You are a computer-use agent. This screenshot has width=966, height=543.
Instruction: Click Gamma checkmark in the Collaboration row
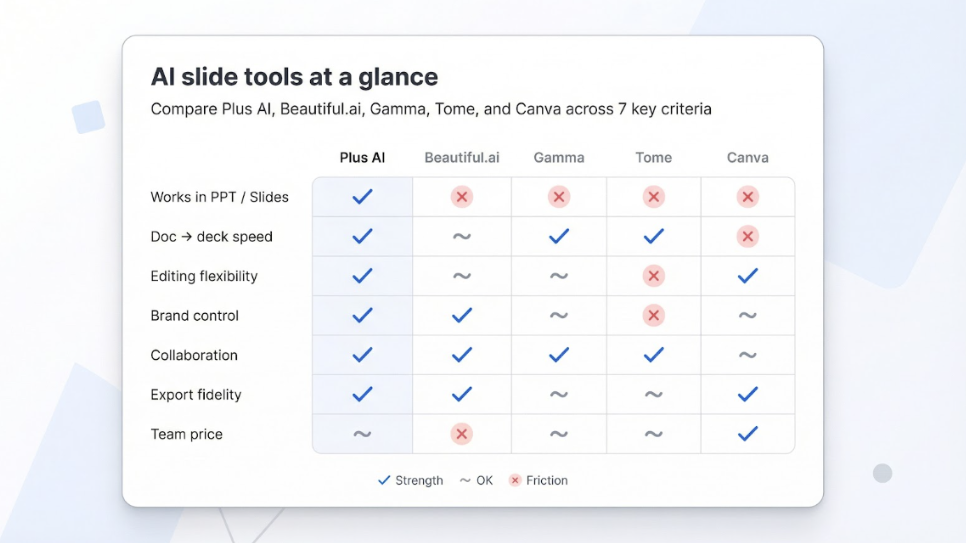click(x=559, y=355)
